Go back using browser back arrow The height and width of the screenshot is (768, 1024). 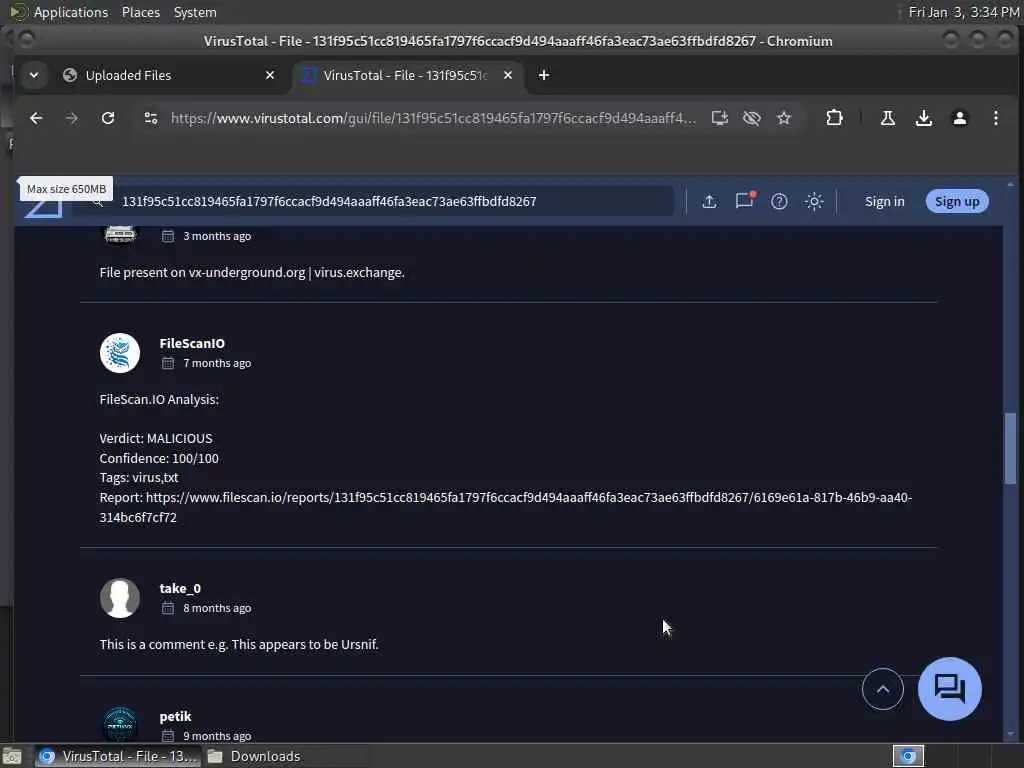coord(36,118)
